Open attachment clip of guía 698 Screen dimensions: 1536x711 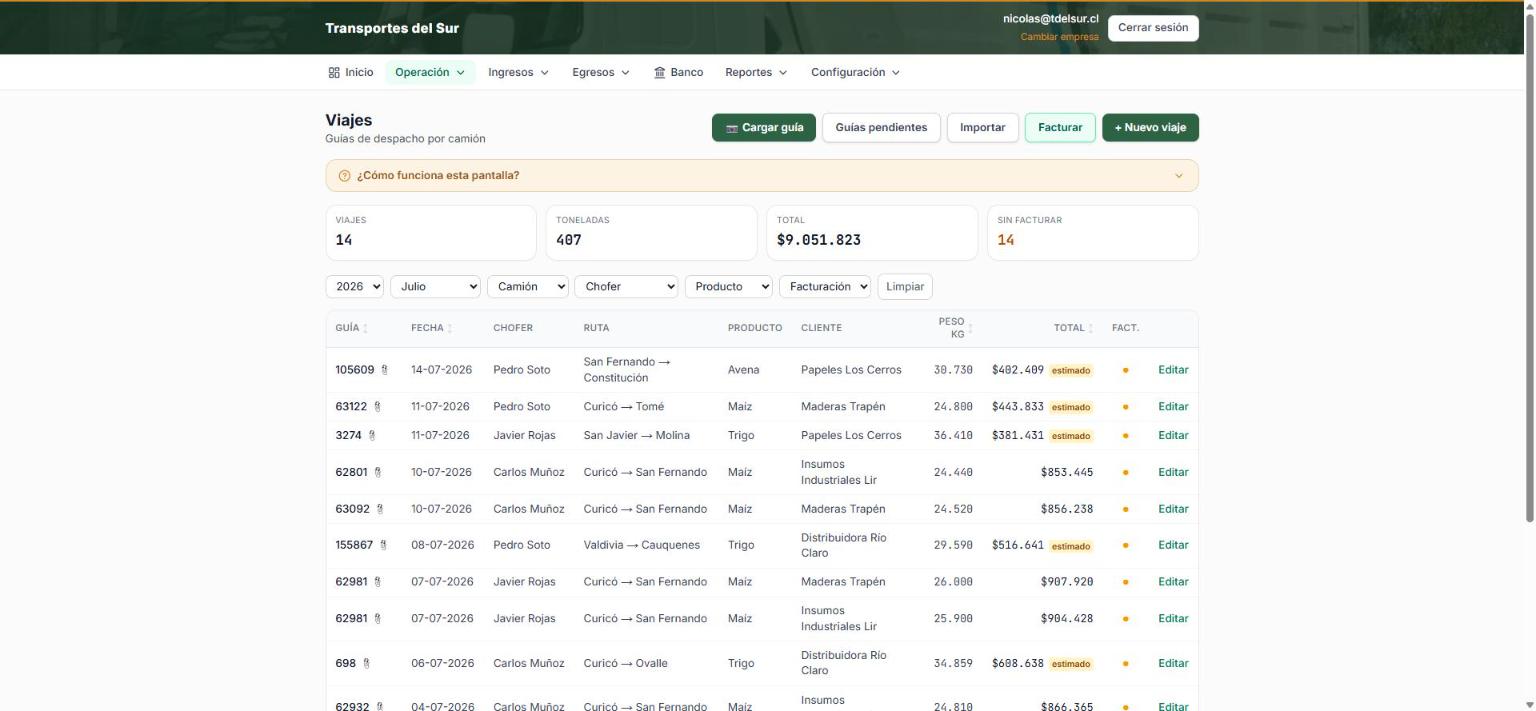[366, 664]
